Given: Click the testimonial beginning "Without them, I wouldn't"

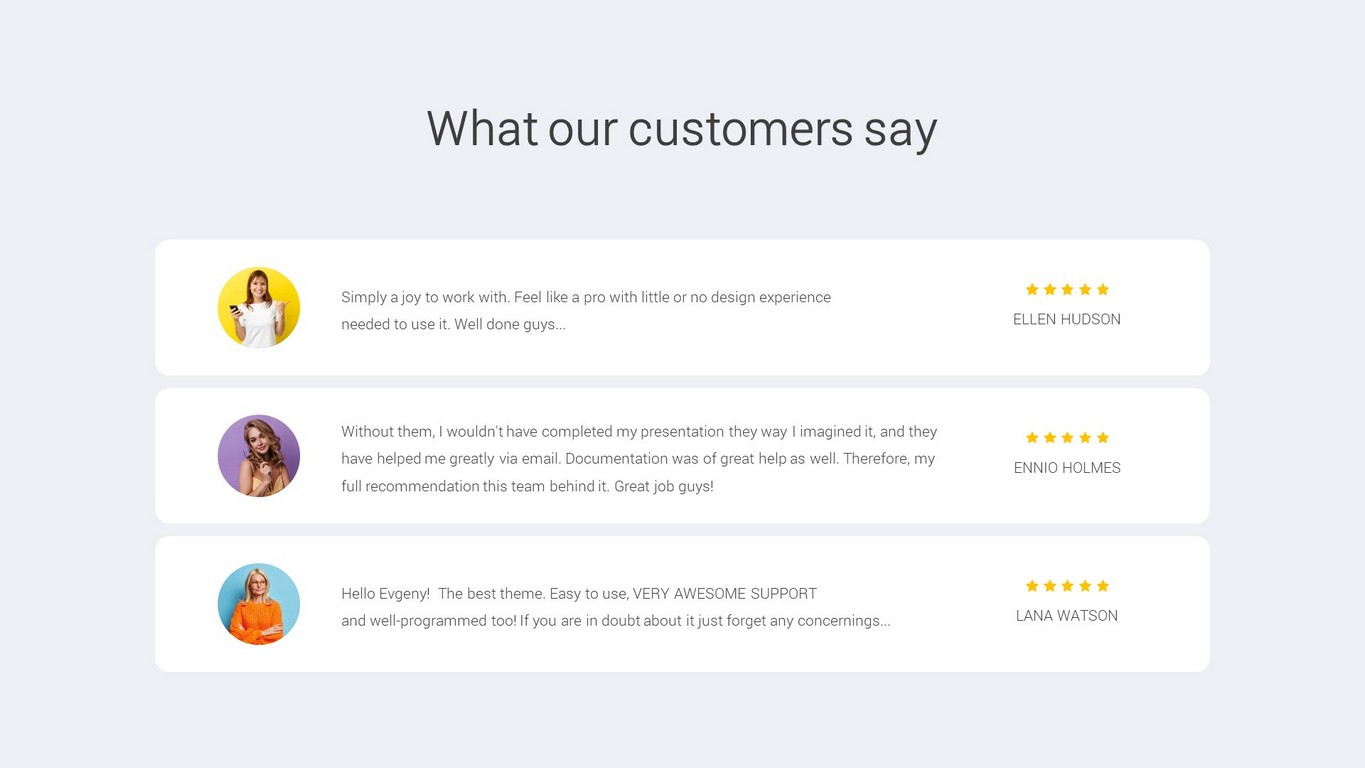Looking at the screenshot, I should click(x=639, y=458).
